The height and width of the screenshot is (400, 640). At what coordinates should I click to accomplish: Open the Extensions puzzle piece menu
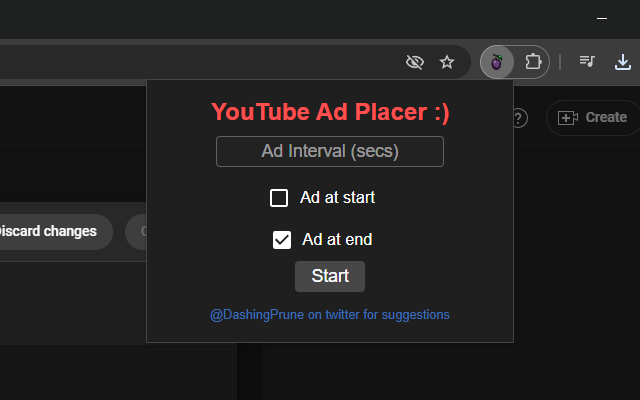[x=533, y=62]
